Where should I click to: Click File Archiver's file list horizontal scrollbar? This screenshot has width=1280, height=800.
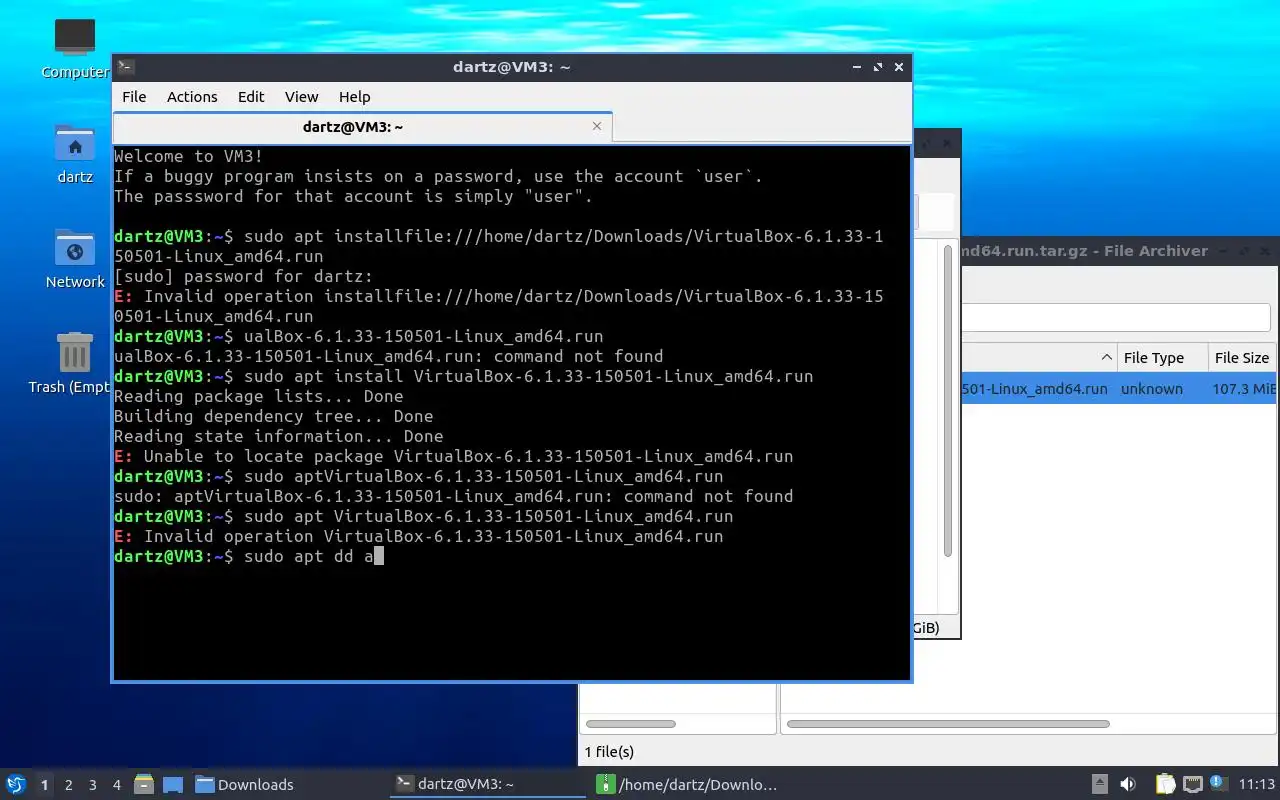click(948, 723)
